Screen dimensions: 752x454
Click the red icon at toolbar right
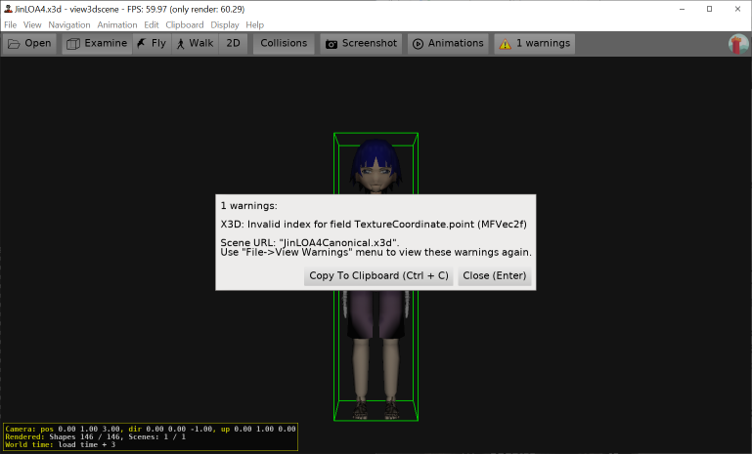(738, 44)
